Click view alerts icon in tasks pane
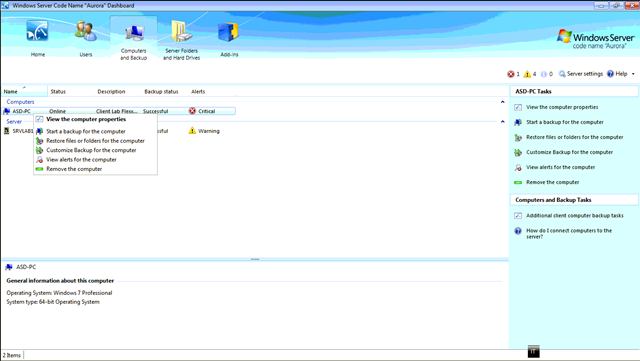The height and width of the screenshot is (361, 640). pyautogui.click(x=518, y=167)
